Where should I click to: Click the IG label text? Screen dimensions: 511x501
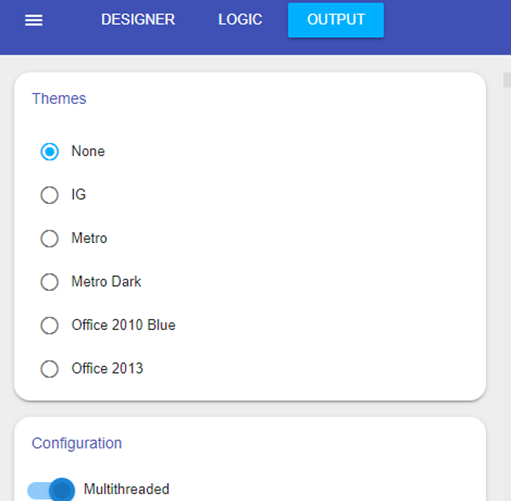coord(79,194)
